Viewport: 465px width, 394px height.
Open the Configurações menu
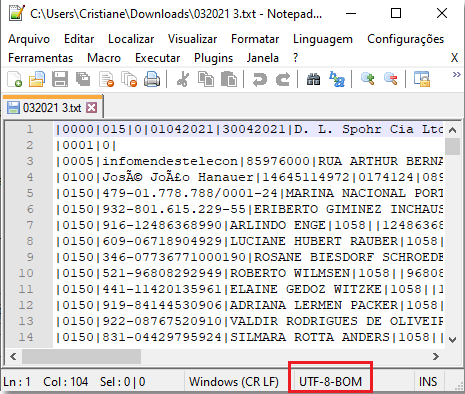click(405, 39)
